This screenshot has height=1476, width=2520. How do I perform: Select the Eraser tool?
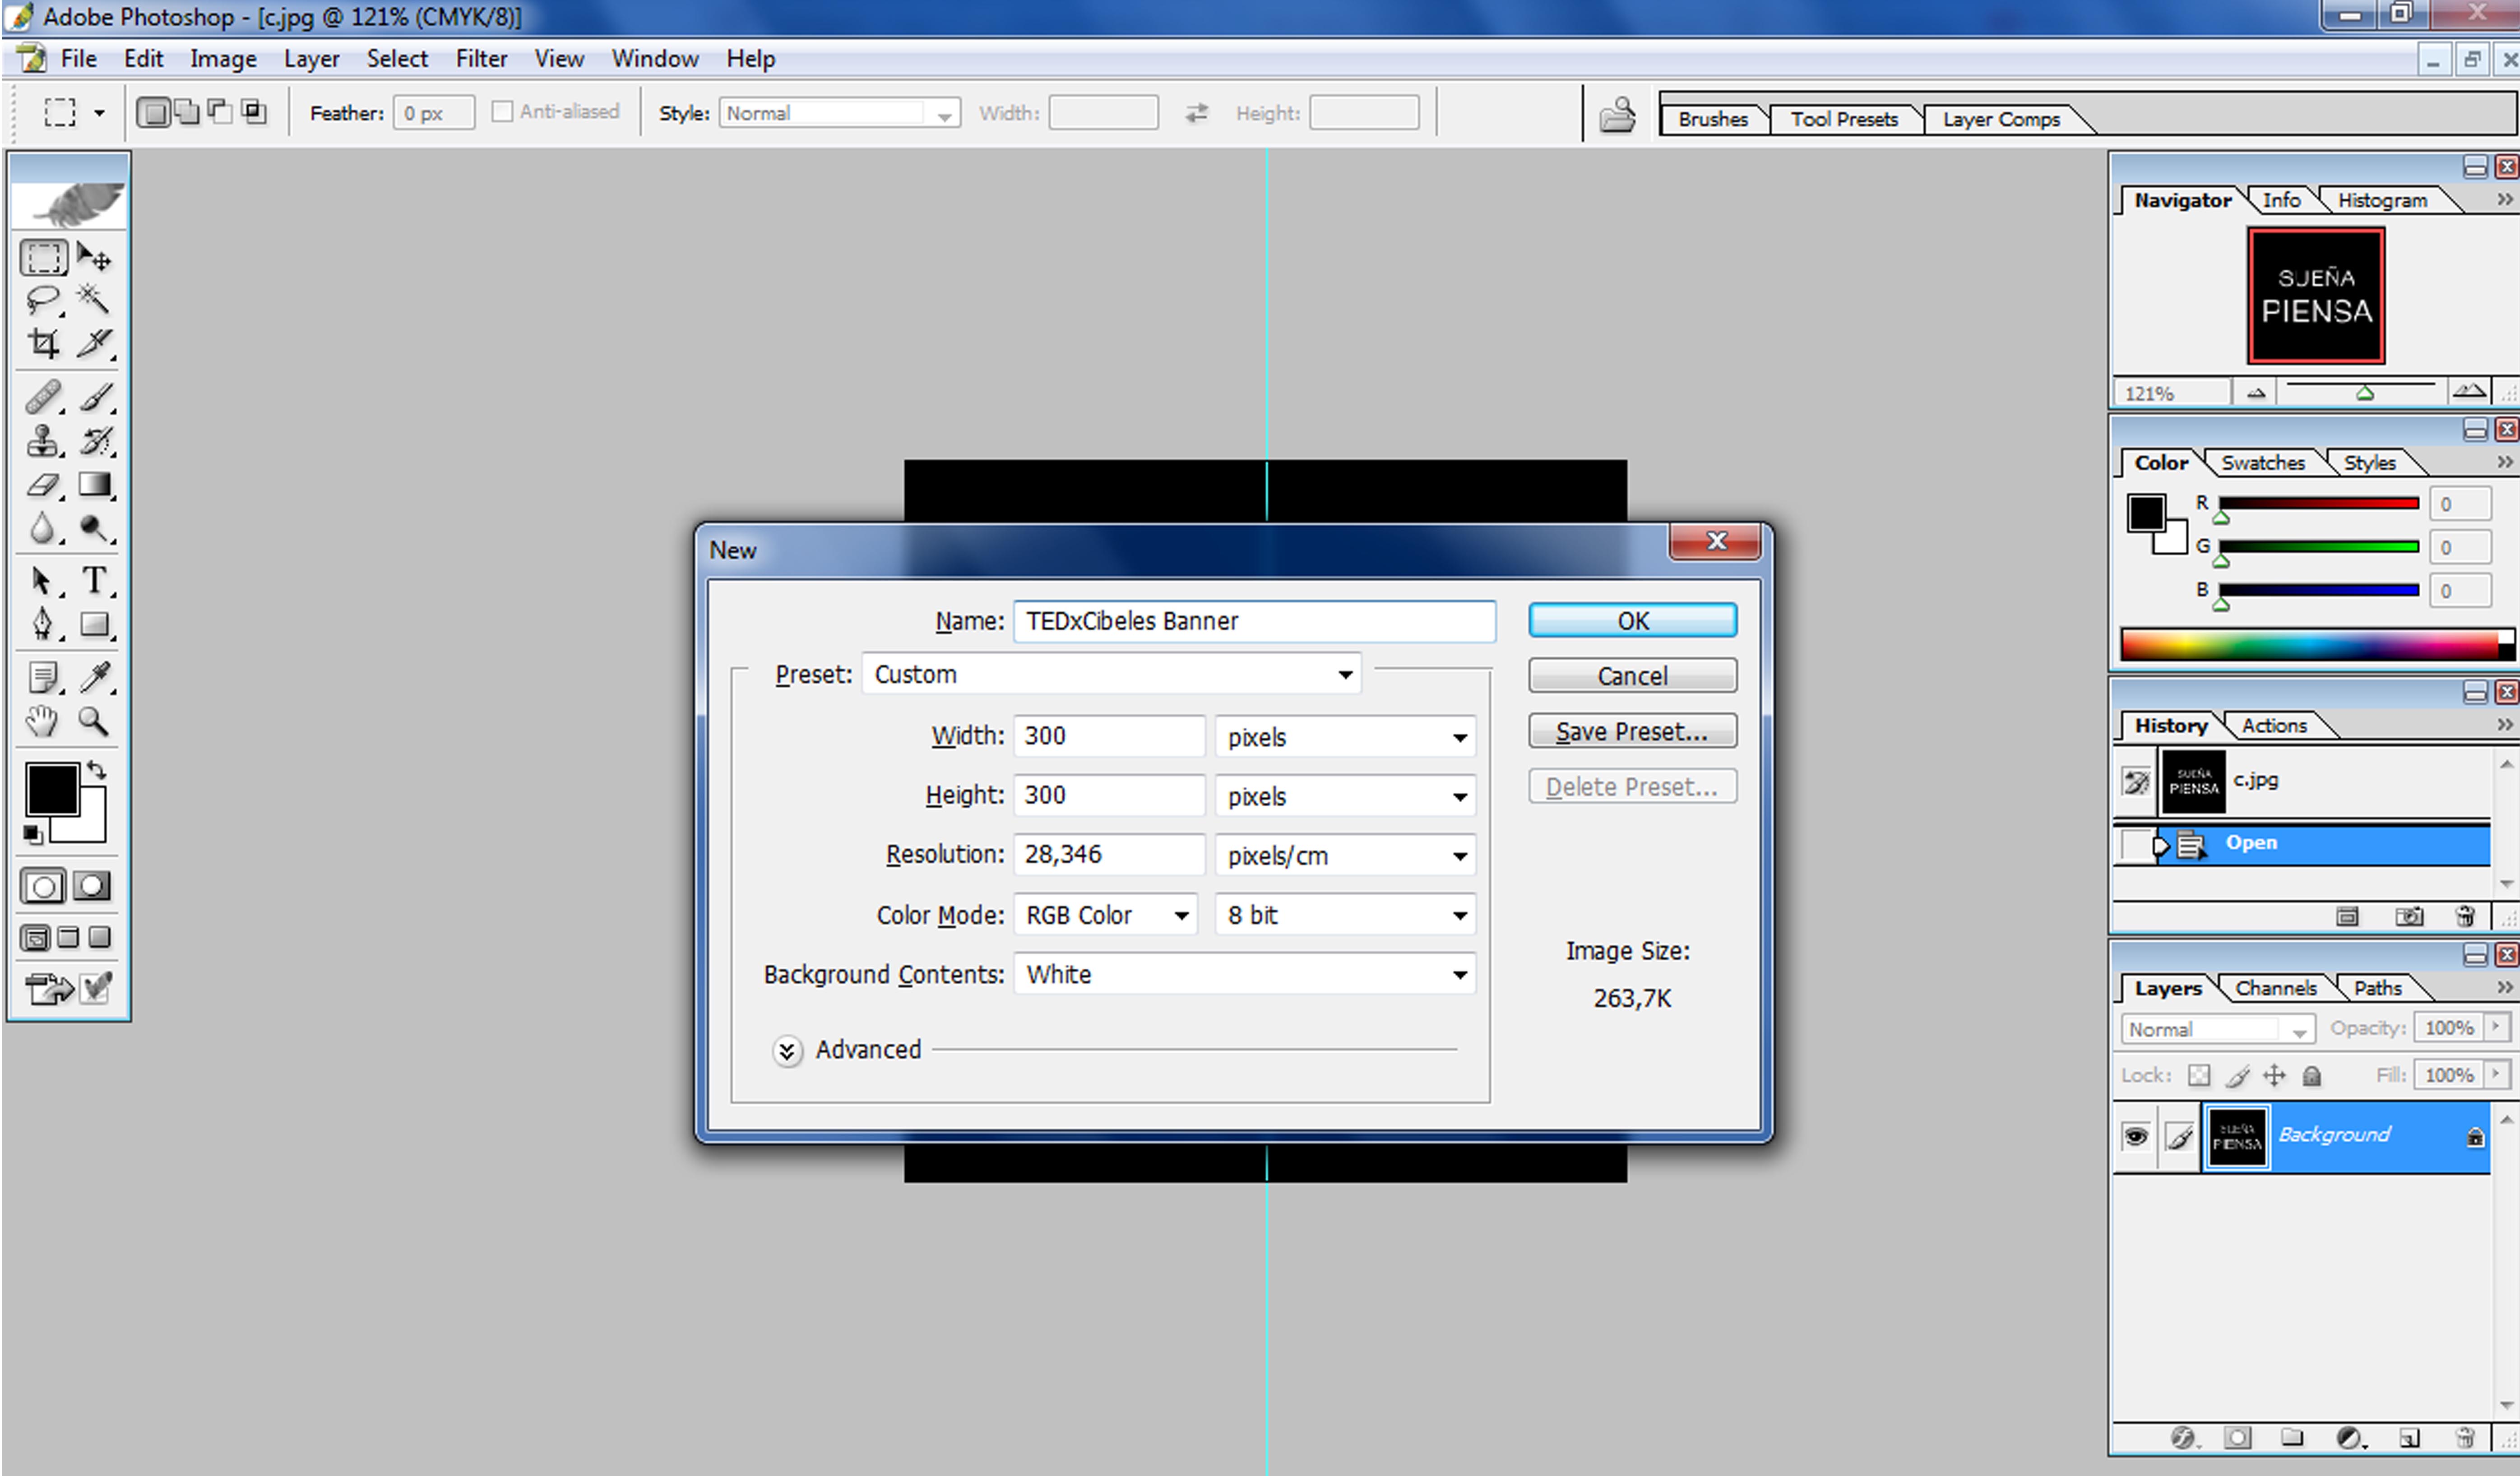click(x=42, y=485)
